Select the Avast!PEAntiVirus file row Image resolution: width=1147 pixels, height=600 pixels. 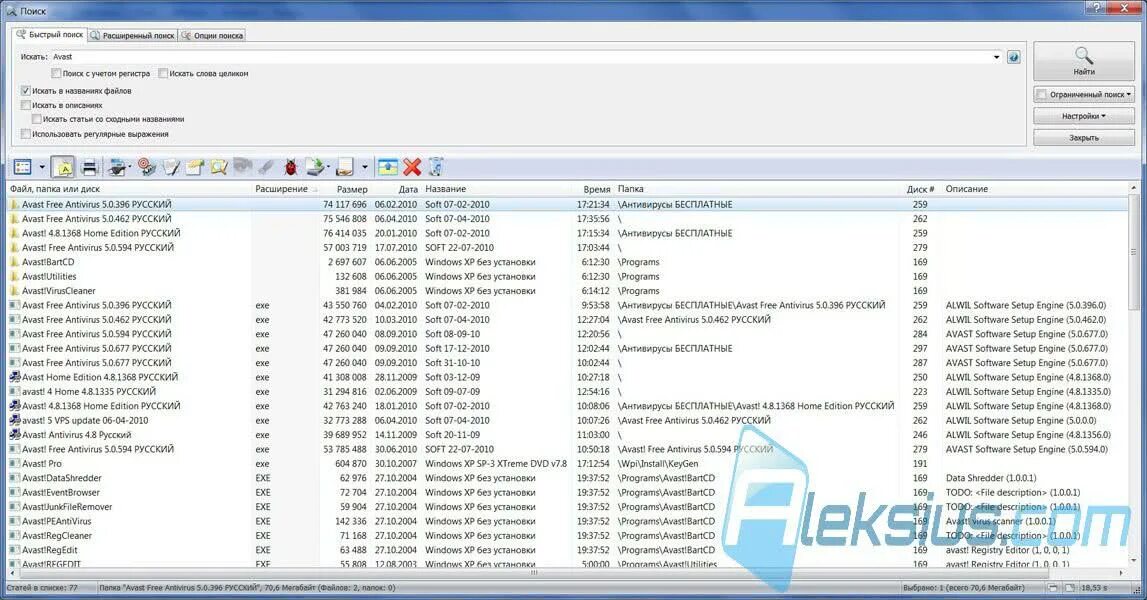567,522
